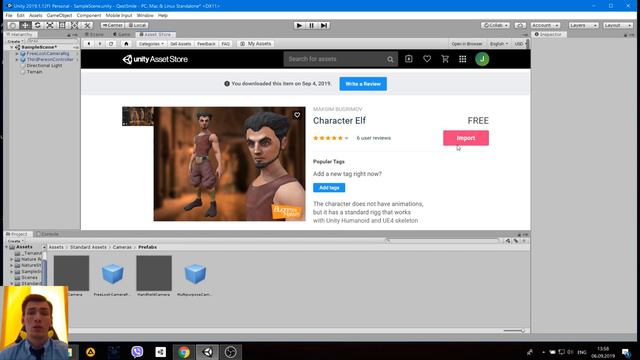Open the Layout dropdown

pos(618,25)
